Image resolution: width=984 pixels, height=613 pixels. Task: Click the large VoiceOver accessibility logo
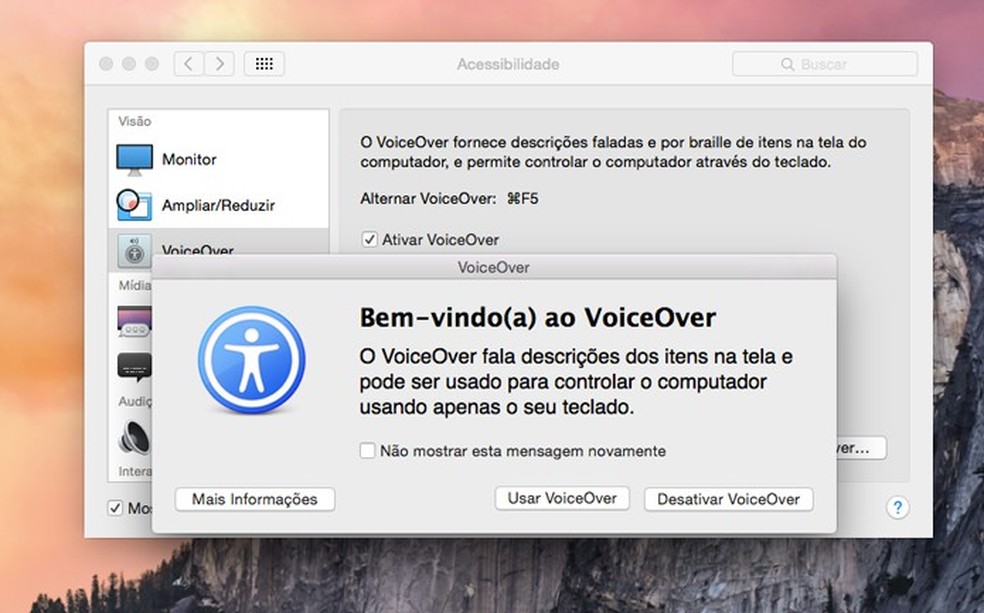point(252,360)
